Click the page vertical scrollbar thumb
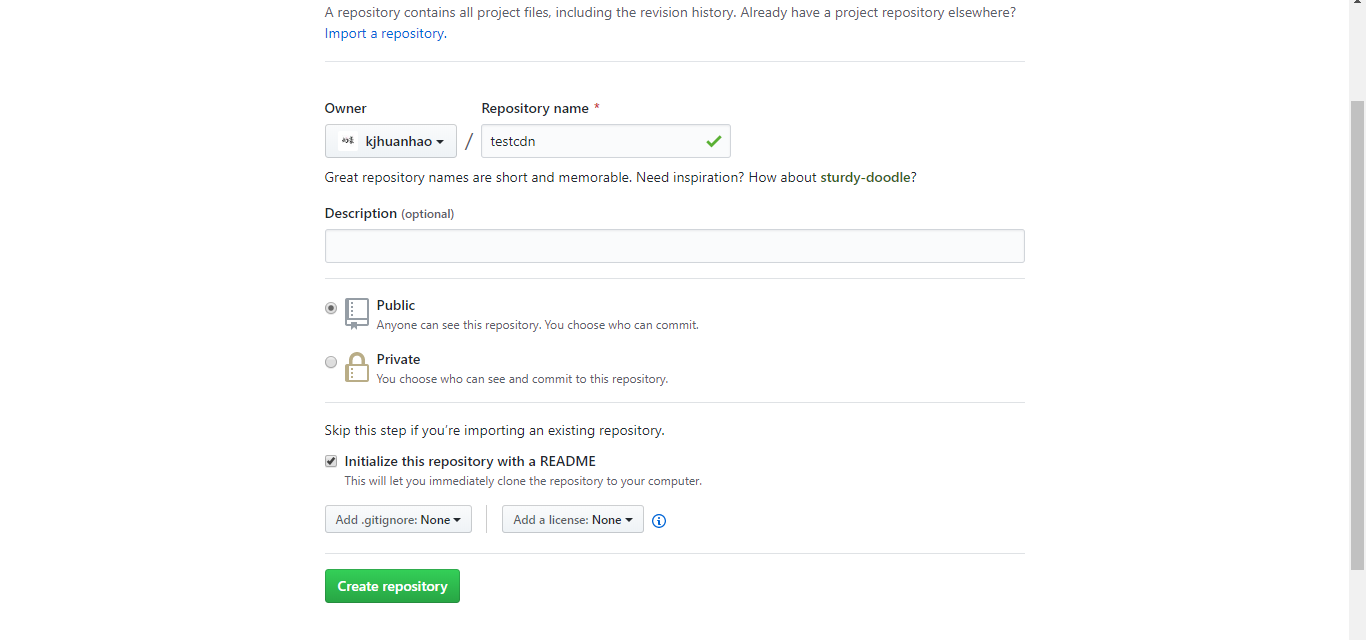1366x640 pixels. pyautogui.click(x=1357, y=330)
